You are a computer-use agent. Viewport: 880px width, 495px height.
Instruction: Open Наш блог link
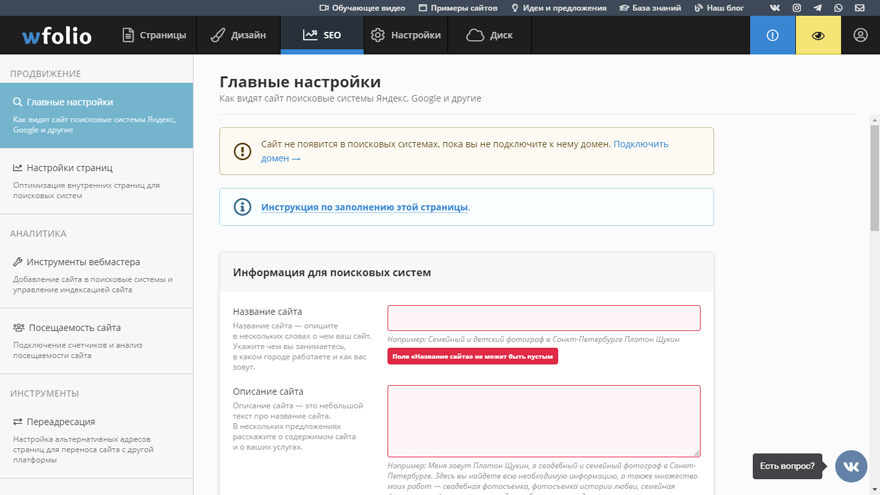pos(719,8)
